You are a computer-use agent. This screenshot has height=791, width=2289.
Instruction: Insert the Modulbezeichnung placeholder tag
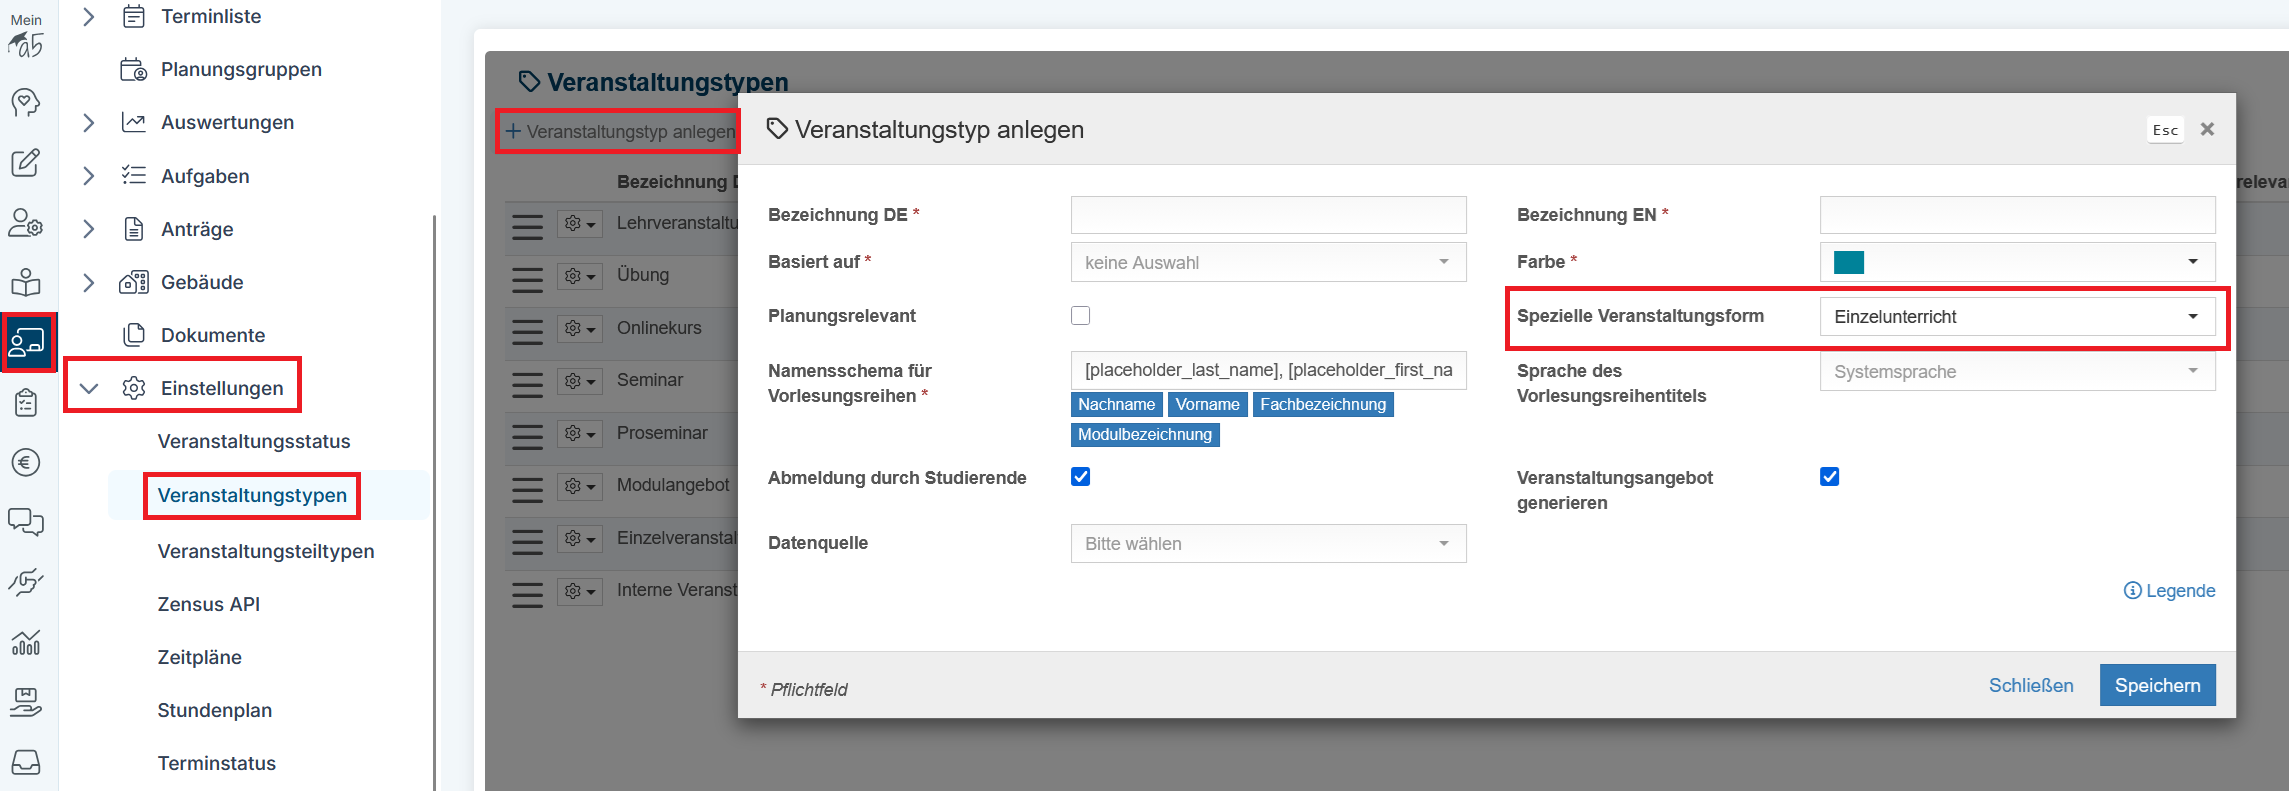tap(1144, 434)
